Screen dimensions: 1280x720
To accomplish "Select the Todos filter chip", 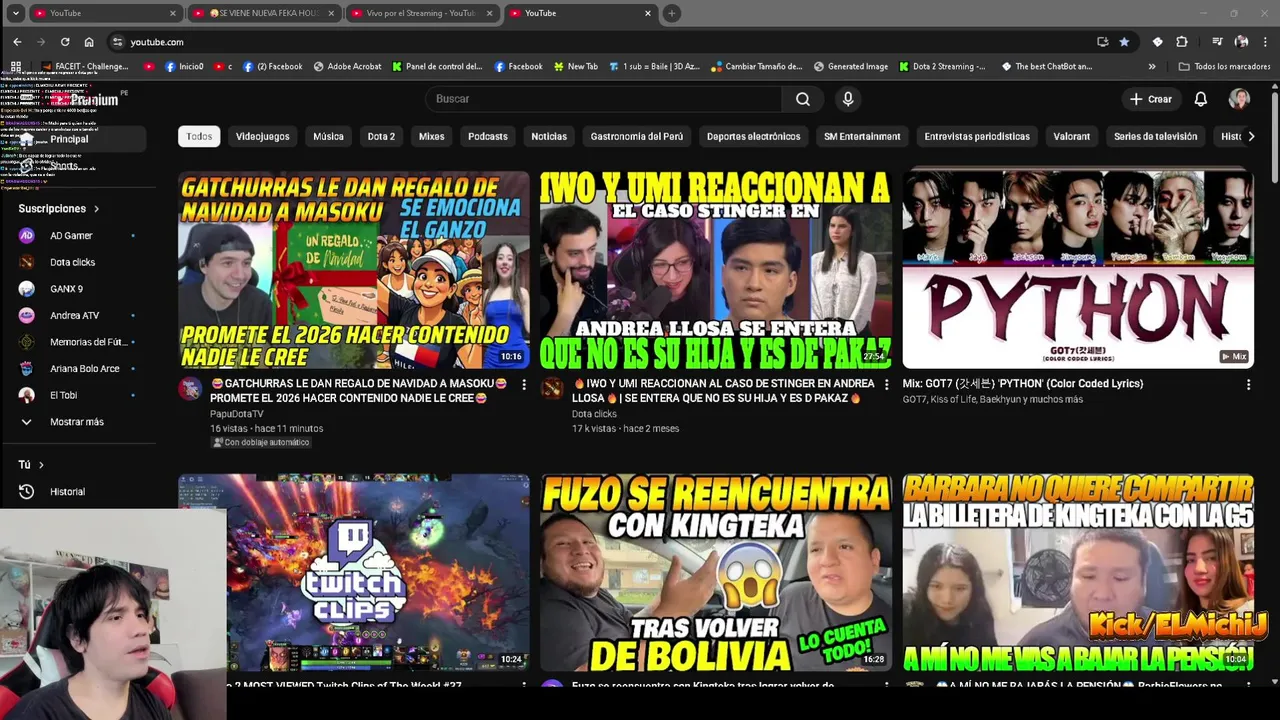I will (x=199, y=136).
